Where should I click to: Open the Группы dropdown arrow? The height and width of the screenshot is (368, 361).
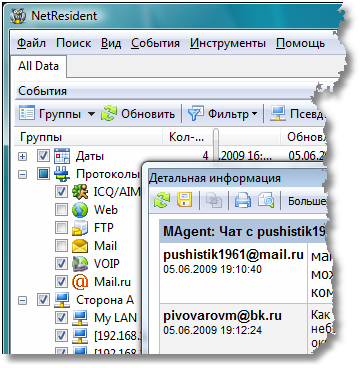[x=91, y=114]
